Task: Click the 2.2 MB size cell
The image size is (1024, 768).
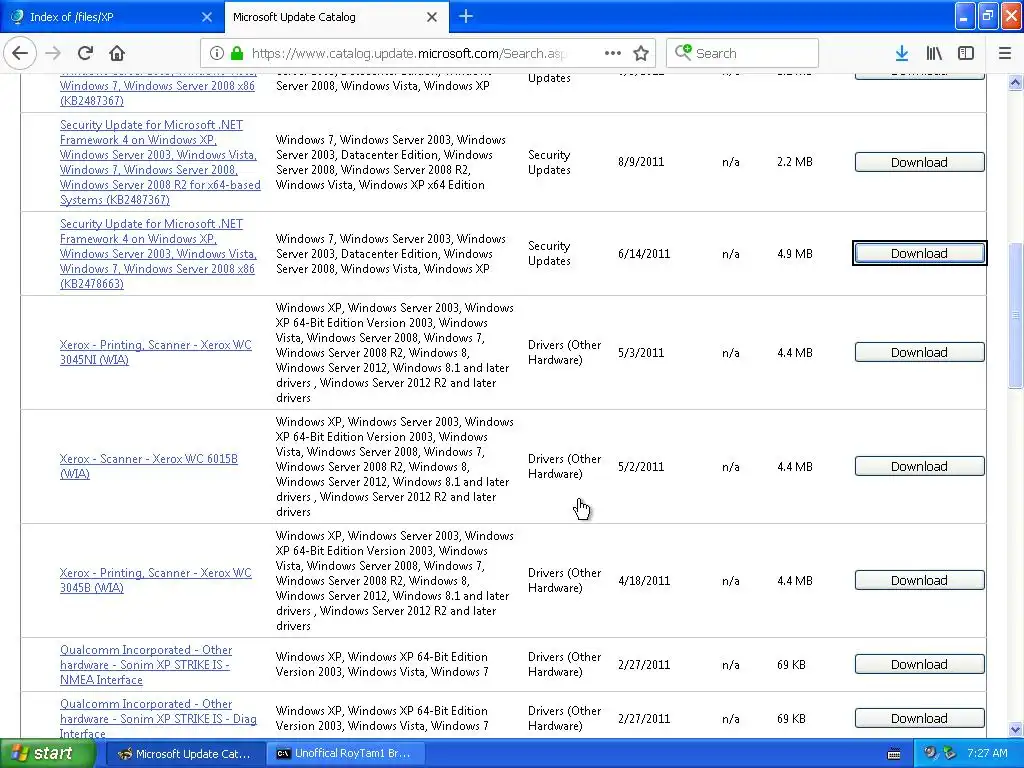Action: (x=795, y=162)
